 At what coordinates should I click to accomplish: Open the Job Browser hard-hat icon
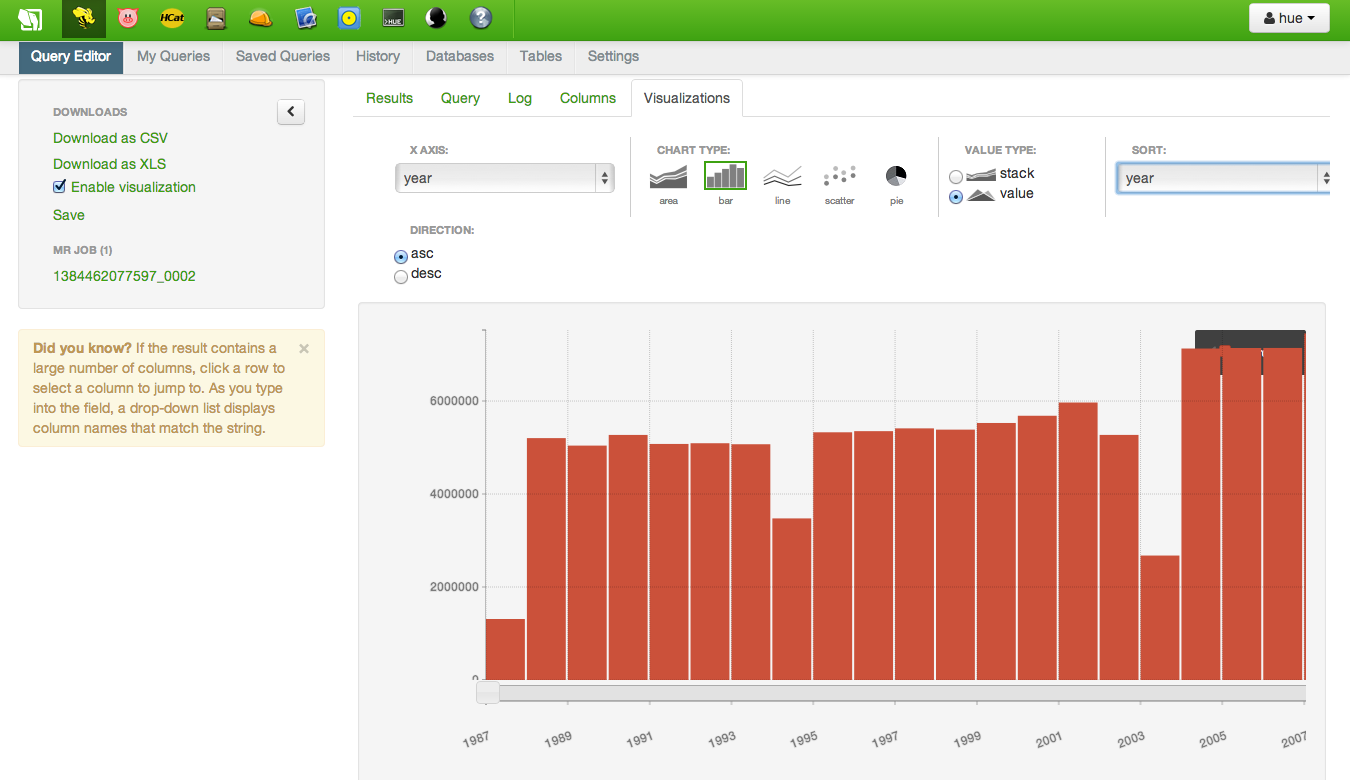(260, 18)
